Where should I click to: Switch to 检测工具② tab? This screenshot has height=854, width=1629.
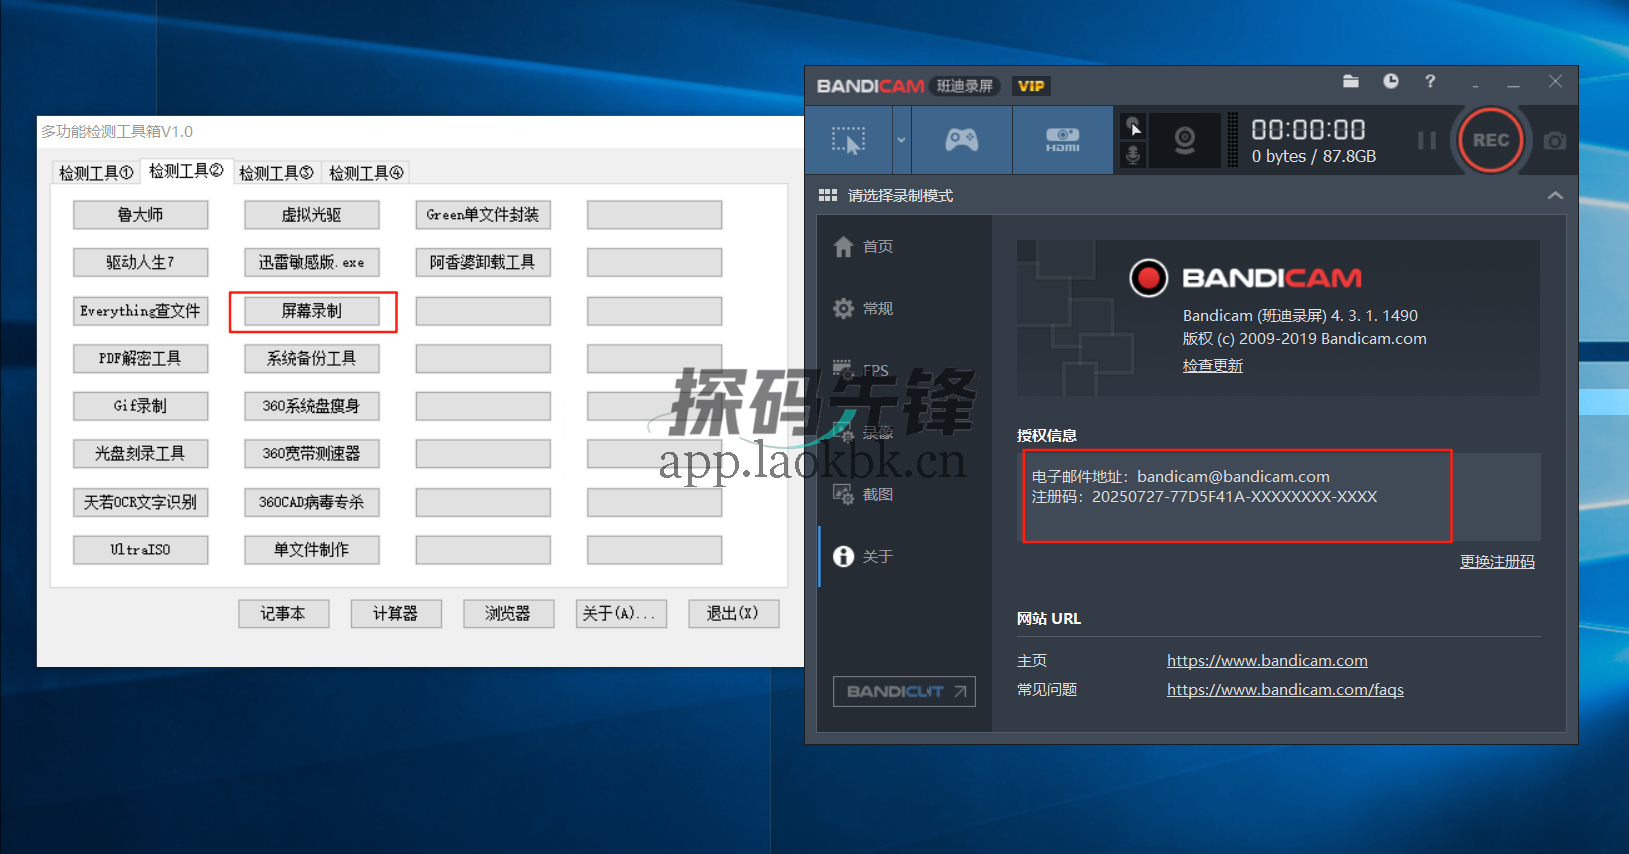pos(186,171)
